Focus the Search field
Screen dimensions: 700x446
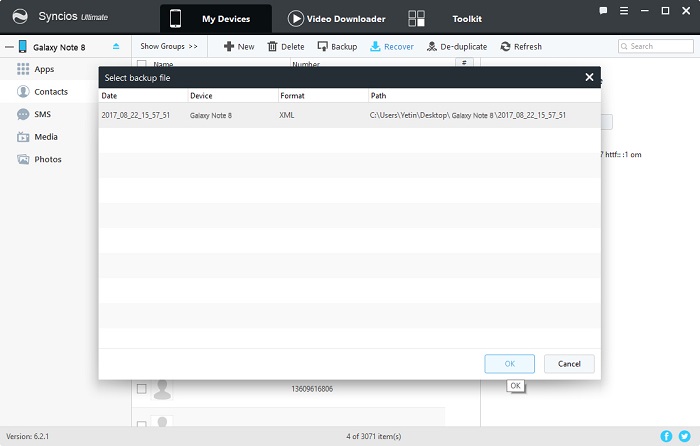tap(655, 46)
